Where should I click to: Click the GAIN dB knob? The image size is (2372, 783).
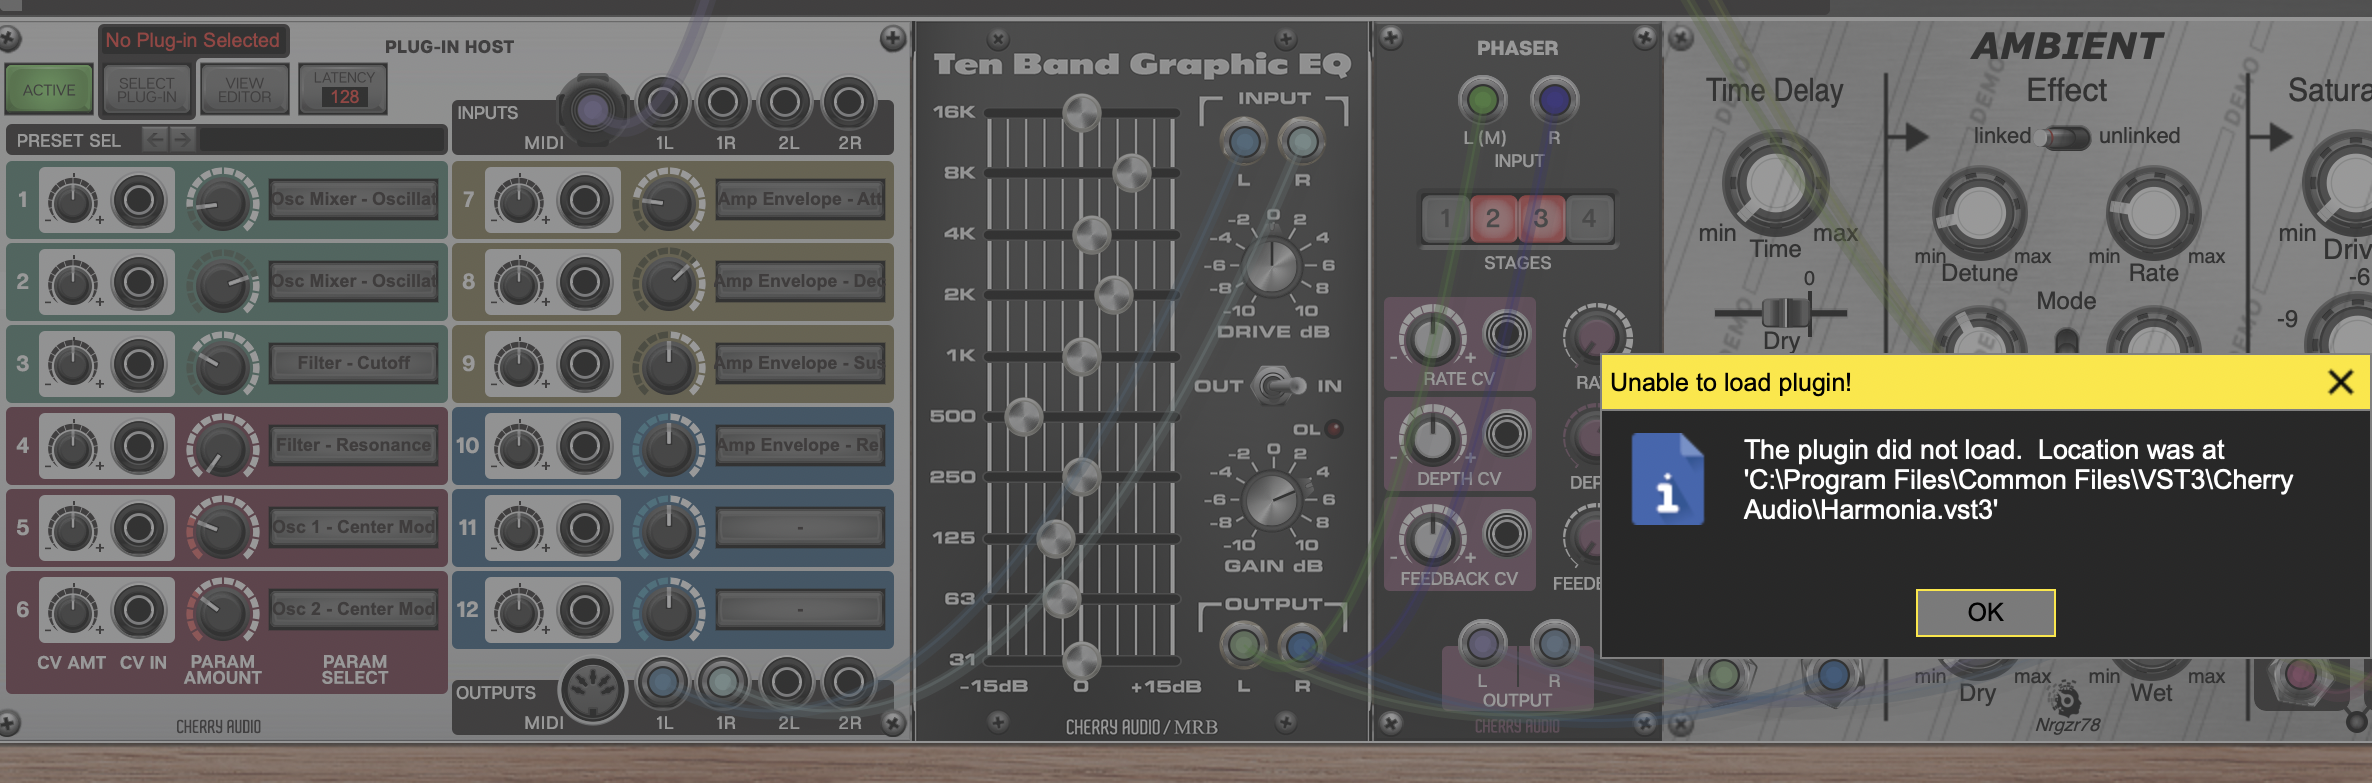(1271, 500)
